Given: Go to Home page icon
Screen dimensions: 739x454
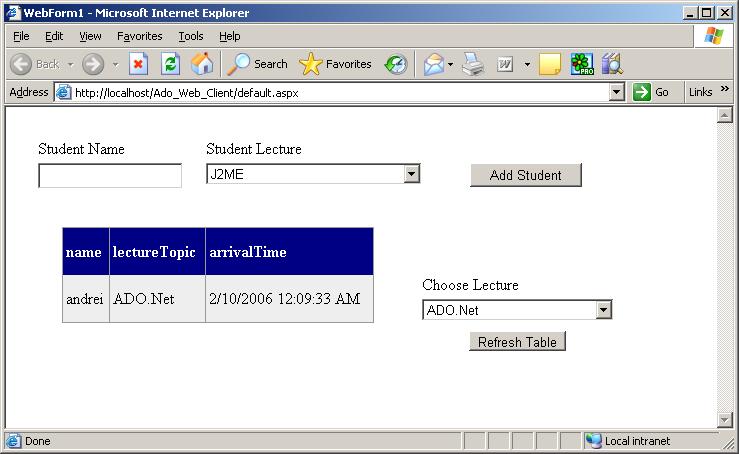Looking at the screenshot, I should [x=202, y=64].
